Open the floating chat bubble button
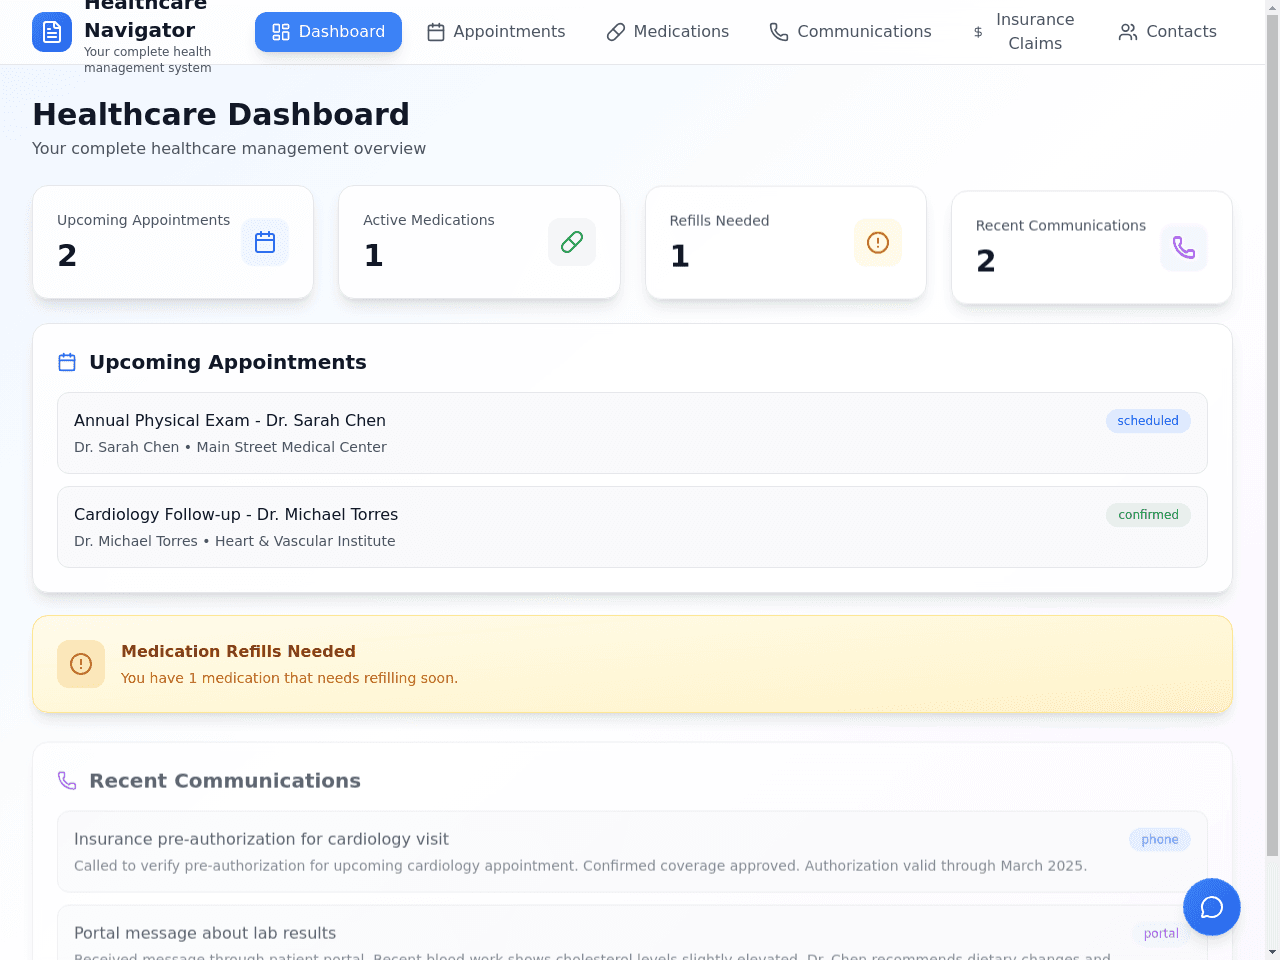 click(x=1212, y=907)
